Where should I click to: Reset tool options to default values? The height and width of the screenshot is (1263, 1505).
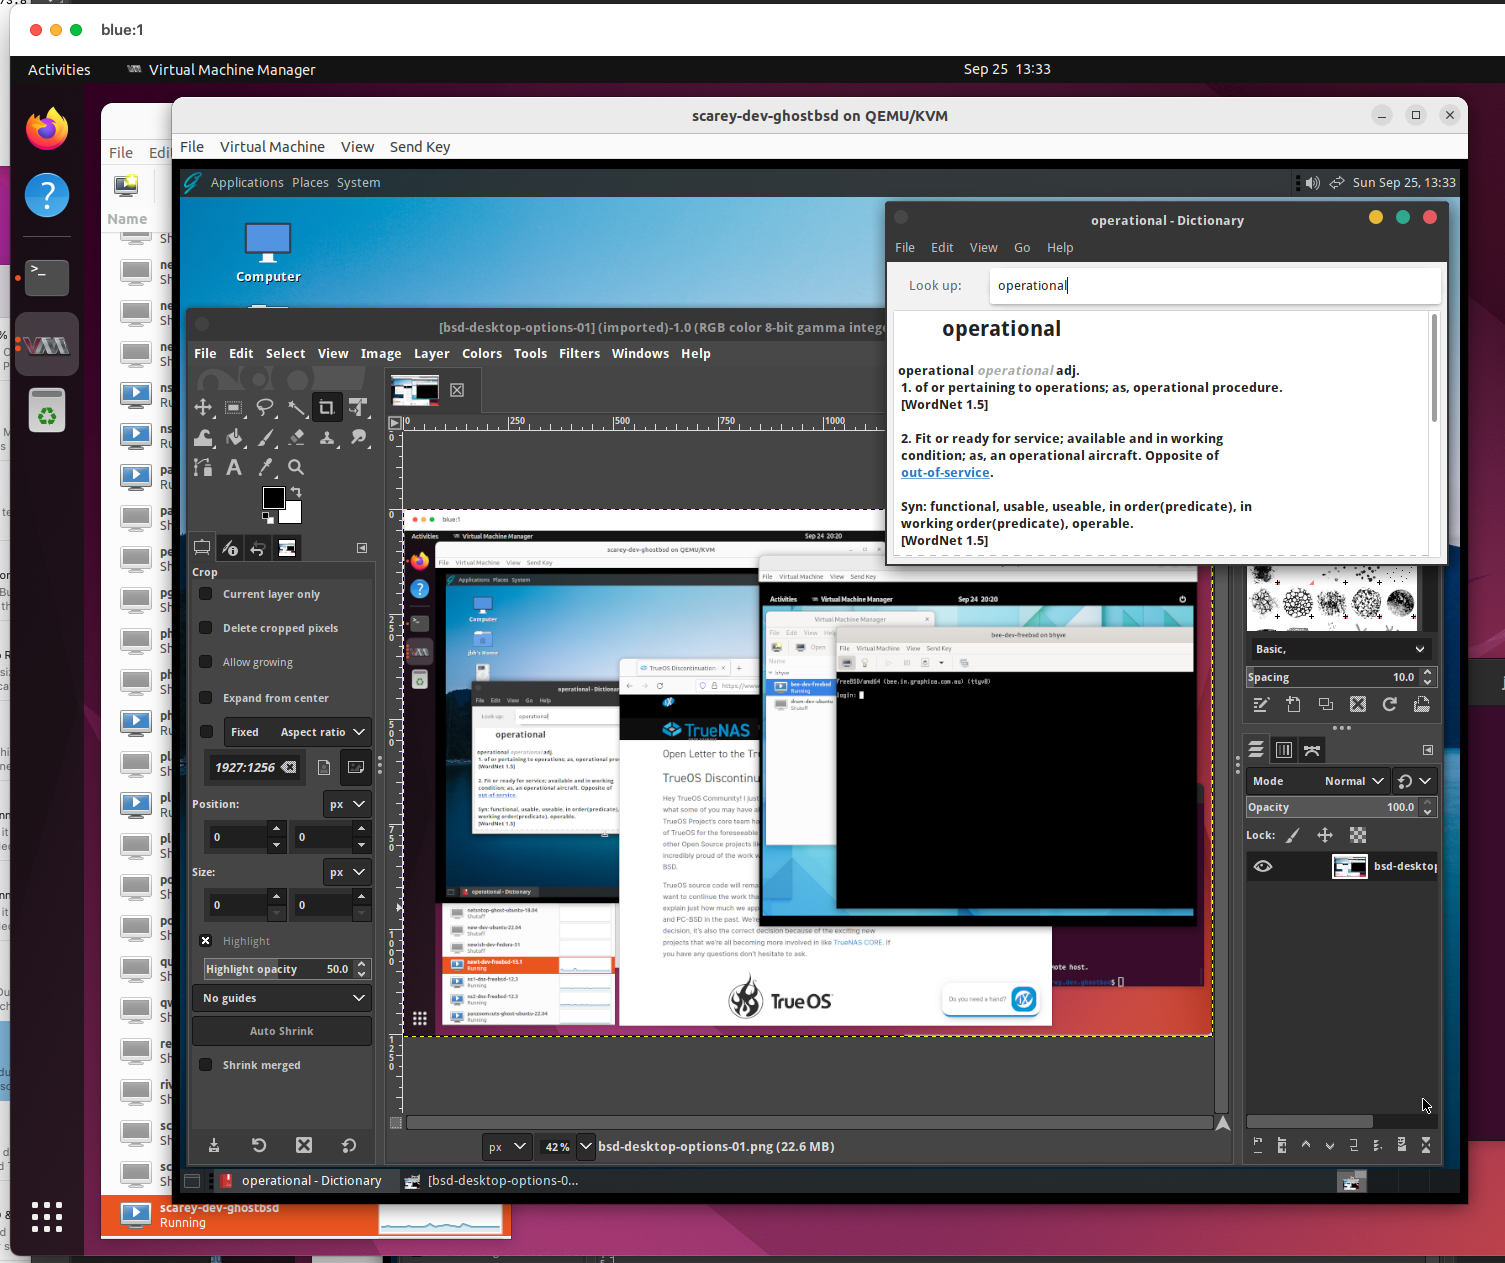coord(349,1146)
